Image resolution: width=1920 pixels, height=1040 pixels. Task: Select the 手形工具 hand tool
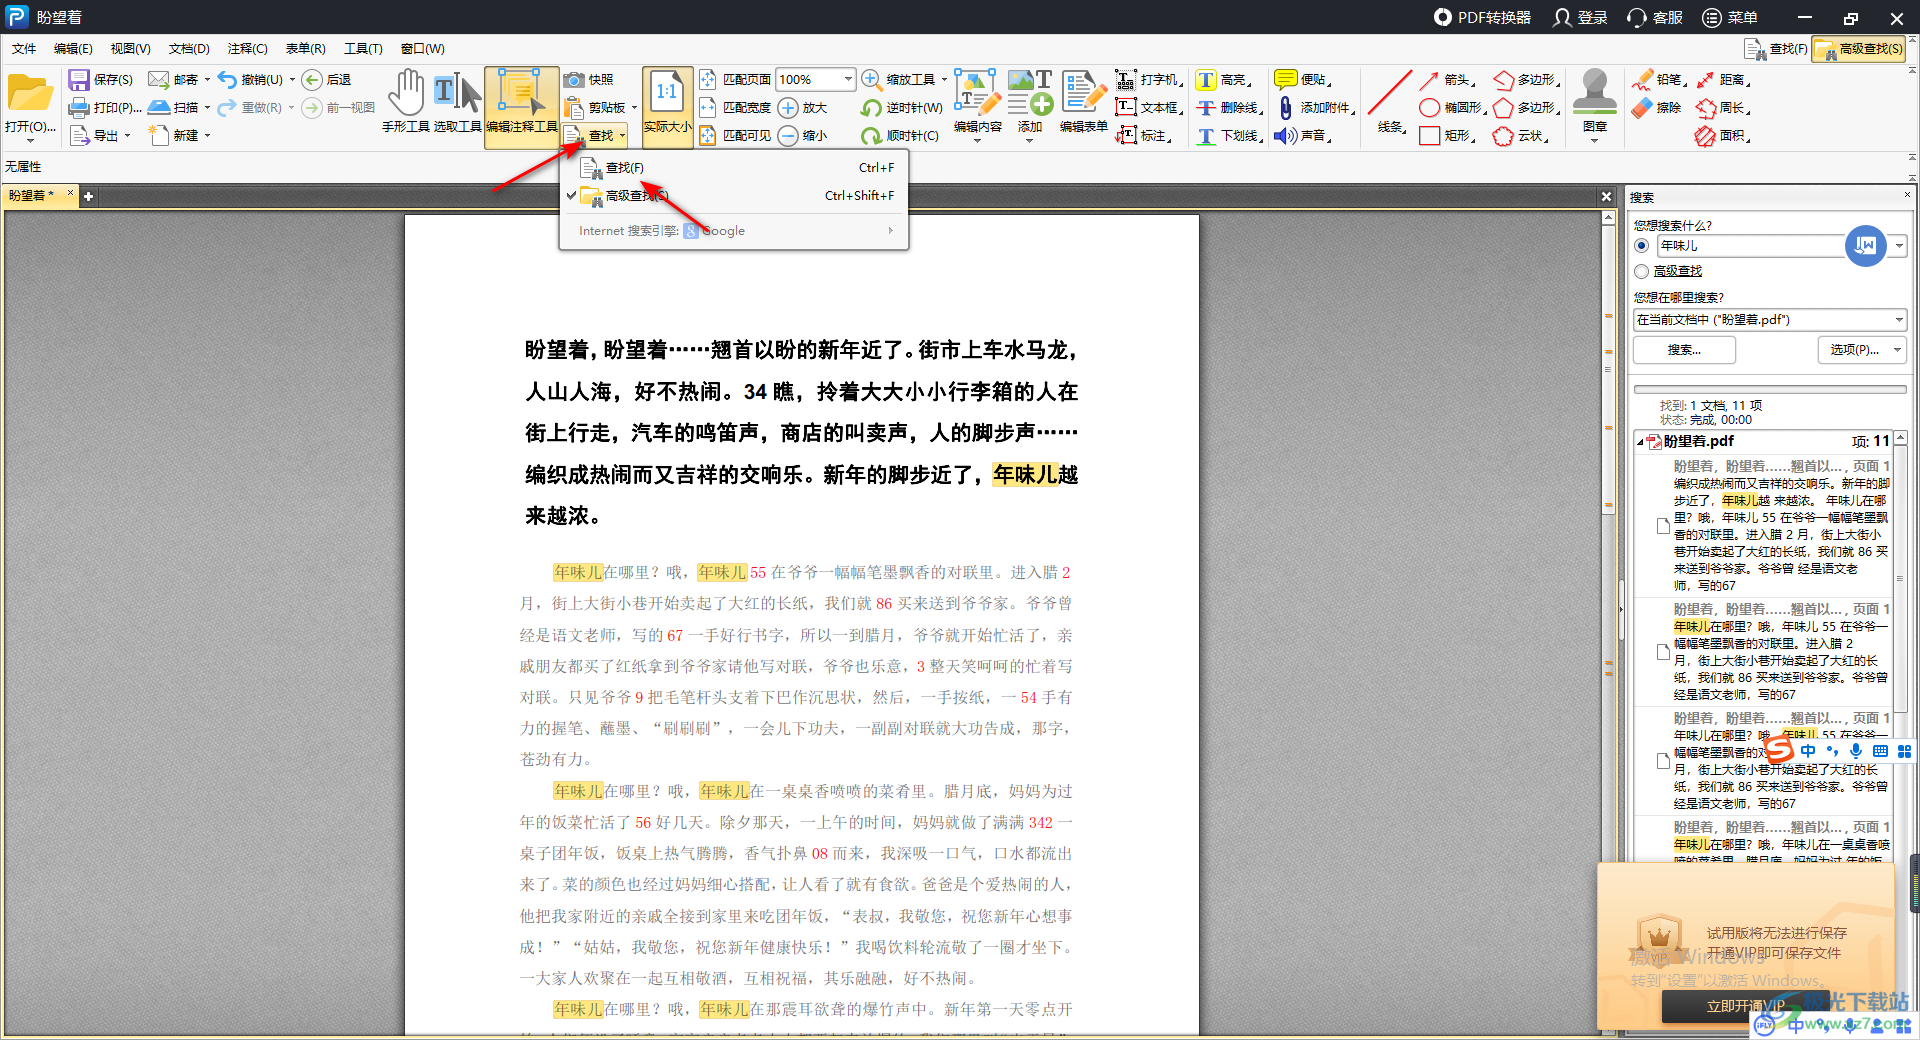406,101
